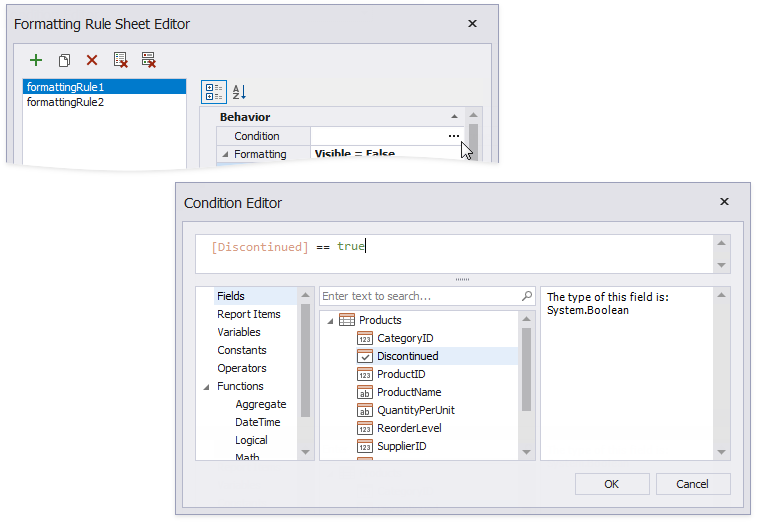The image size is (761, 523).
Task: Click the ProductID numeric field icon
Action: pos(364,374)
